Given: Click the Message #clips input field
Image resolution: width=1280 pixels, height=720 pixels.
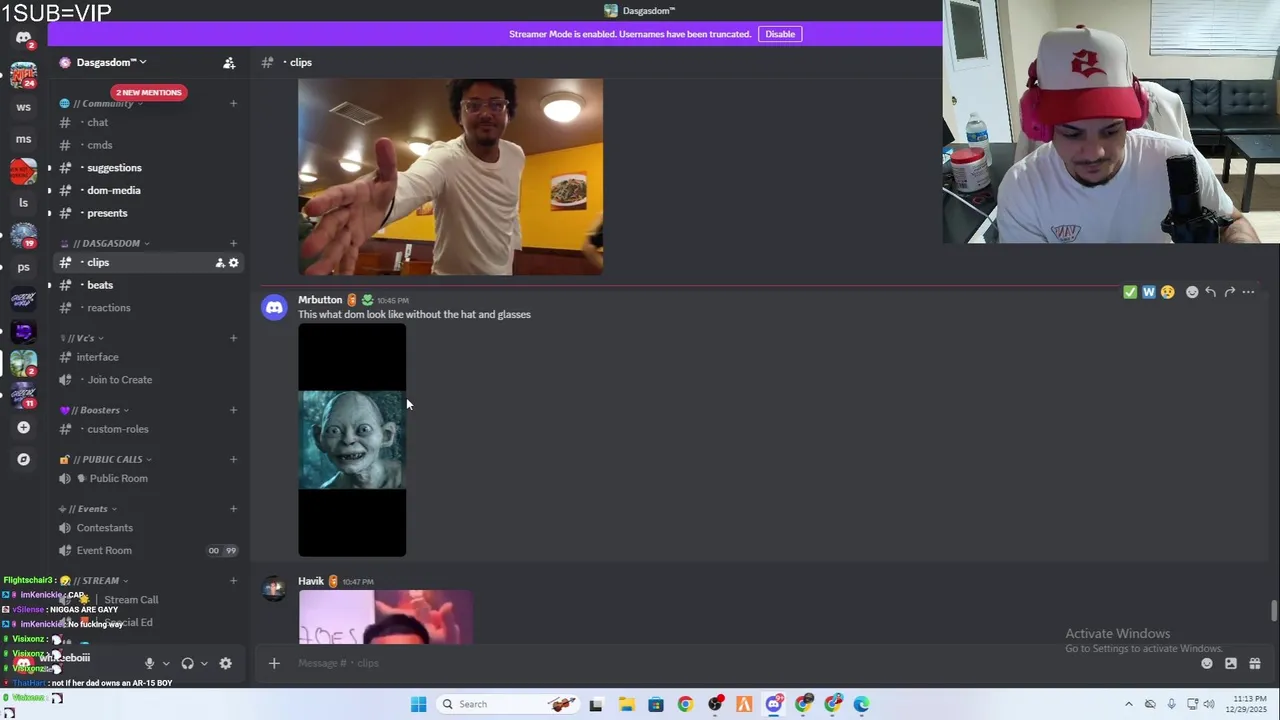Looking at the screenshot, I should click(x=740, y=663).
